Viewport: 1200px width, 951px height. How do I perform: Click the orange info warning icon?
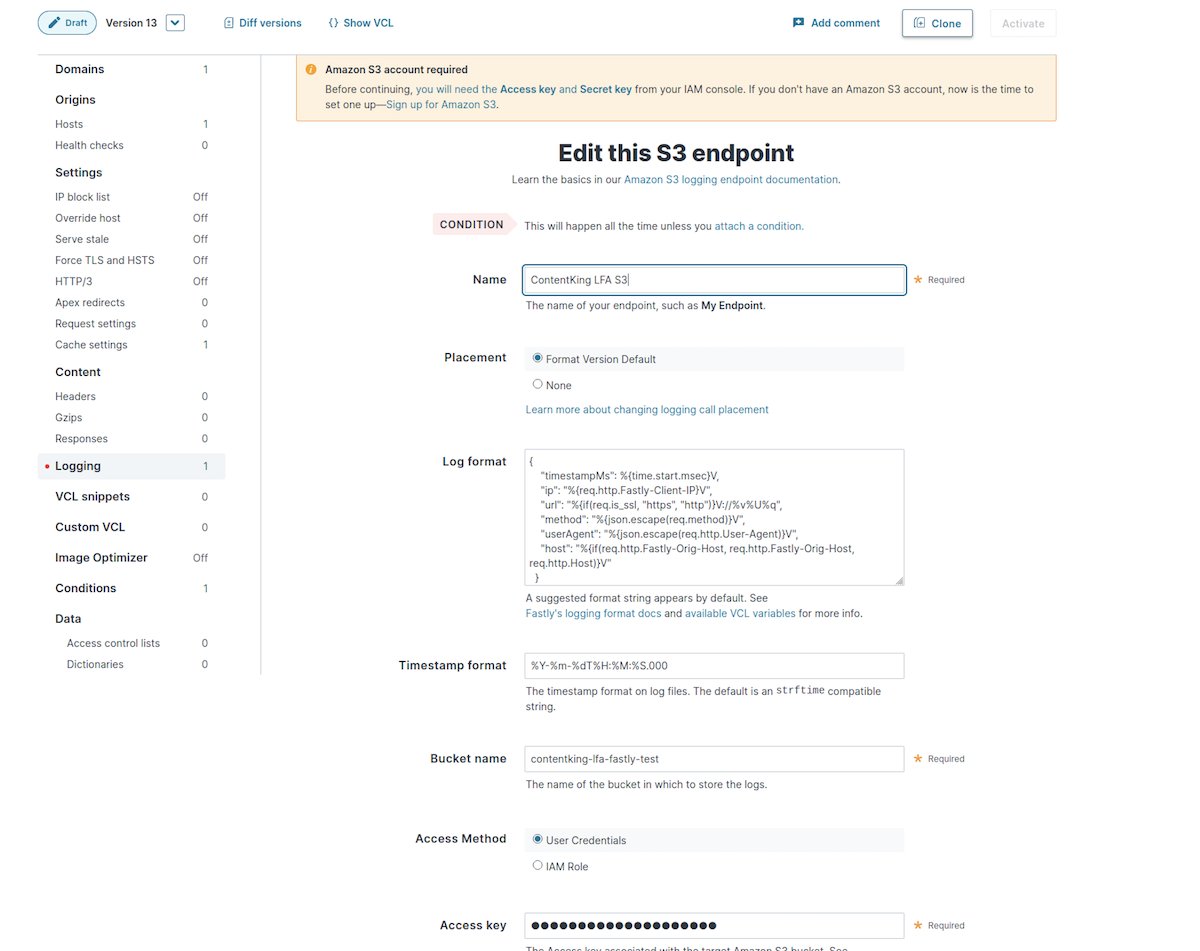[311, 70]
